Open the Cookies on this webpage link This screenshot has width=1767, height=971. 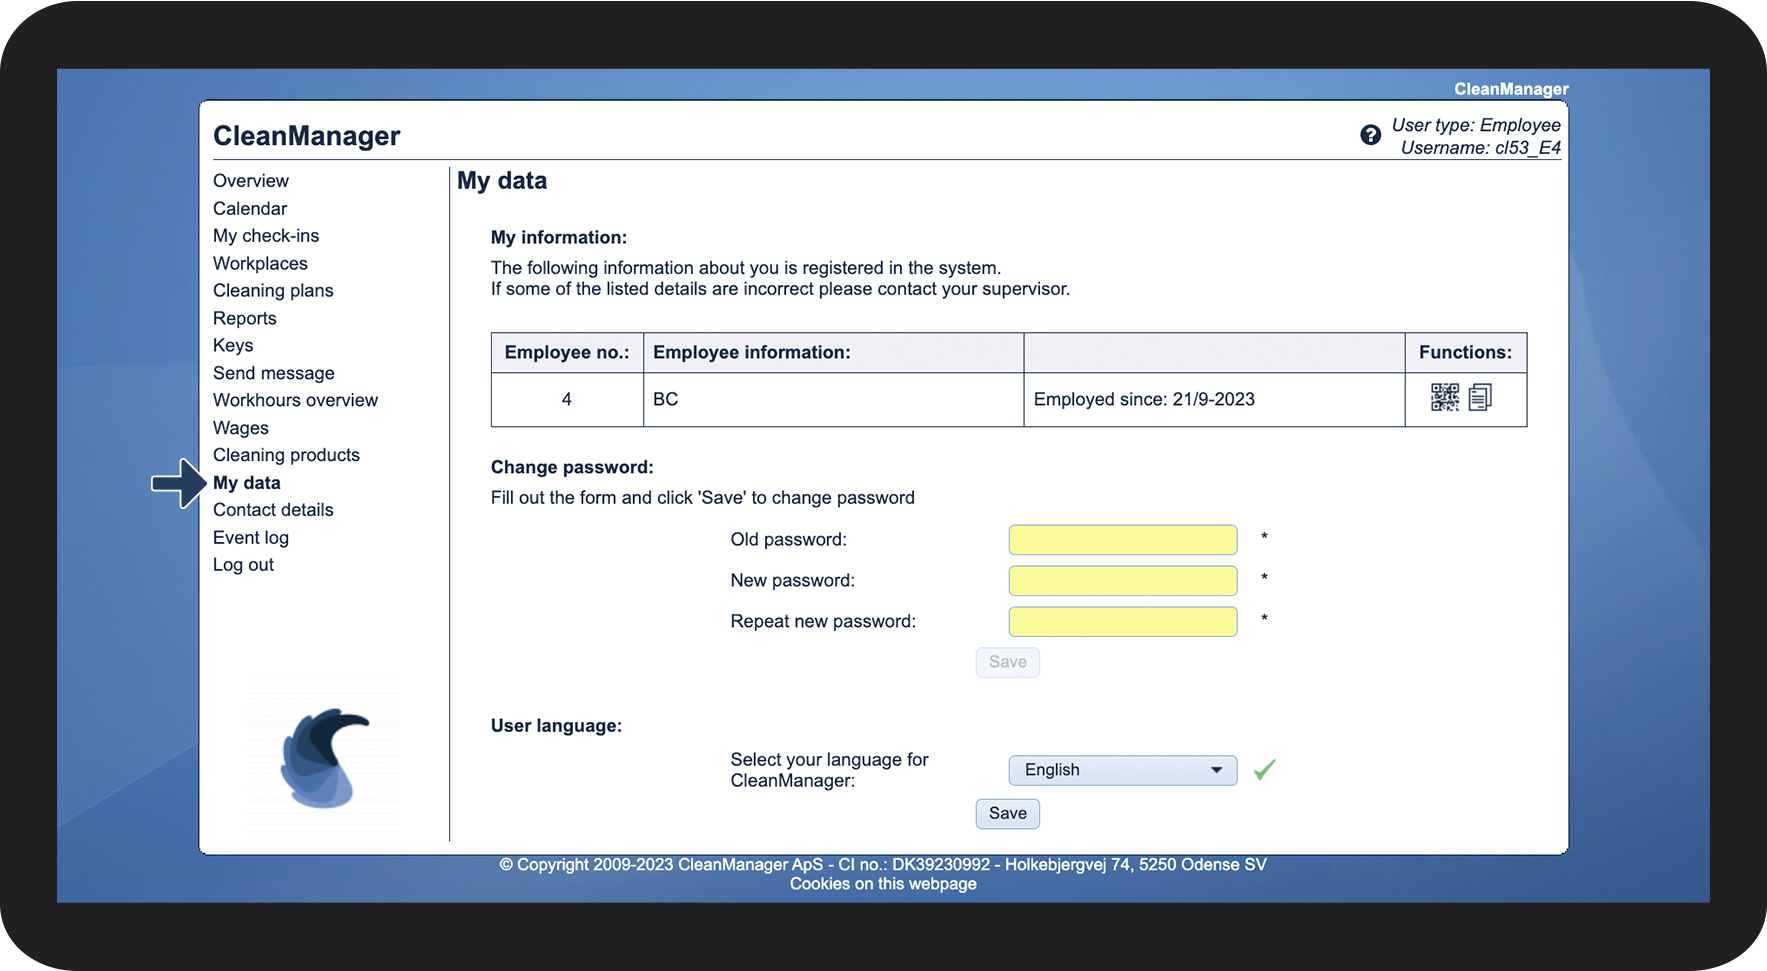(882, 884)
